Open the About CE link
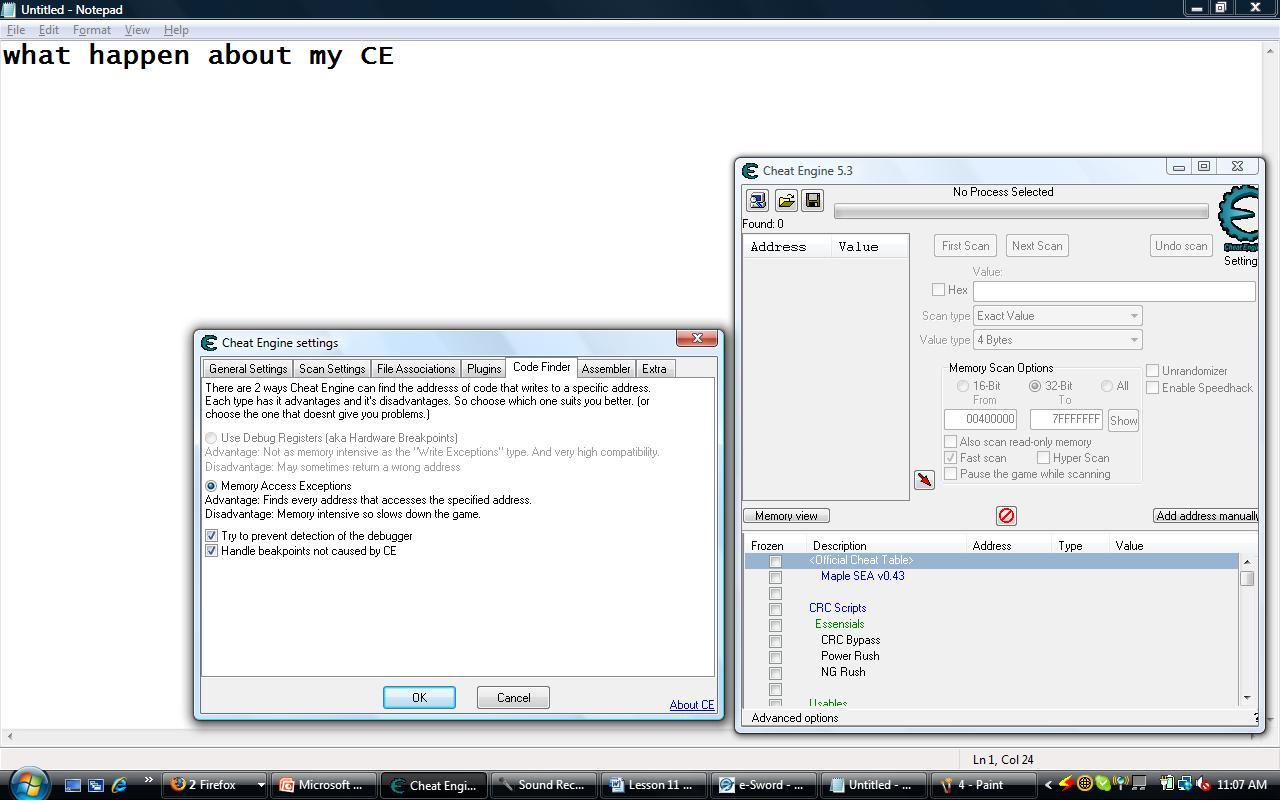The width and height of the screenshot is (1280, 801). click(692, 705)
